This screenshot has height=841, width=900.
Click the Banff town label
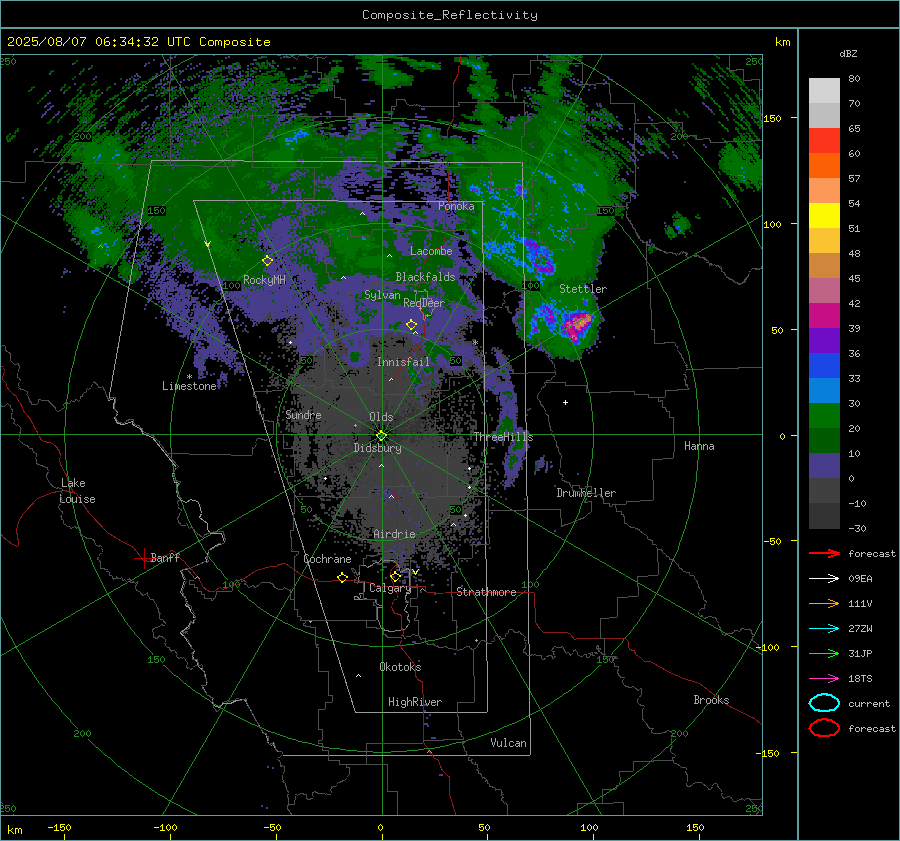(x=165, y=558)
